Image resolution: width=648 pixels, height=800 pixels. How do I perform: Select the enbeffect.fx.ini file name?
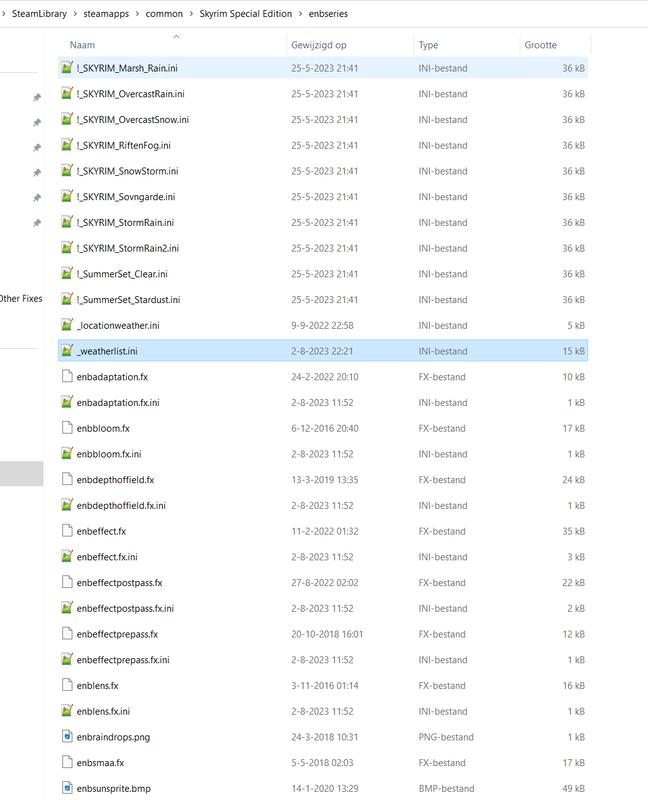107,557
